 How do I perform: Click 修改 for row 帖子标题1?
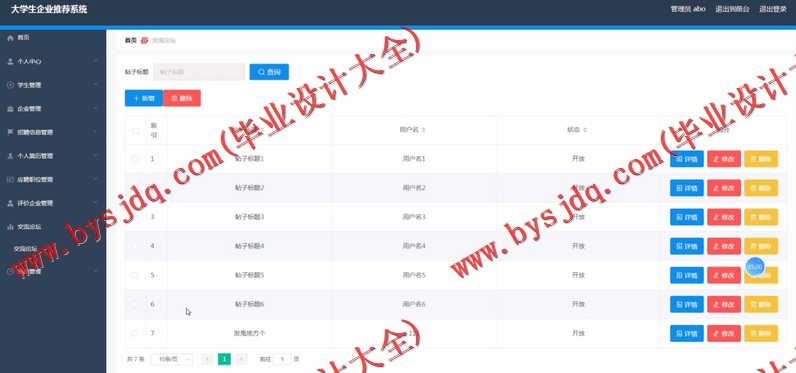coord(724,159)
